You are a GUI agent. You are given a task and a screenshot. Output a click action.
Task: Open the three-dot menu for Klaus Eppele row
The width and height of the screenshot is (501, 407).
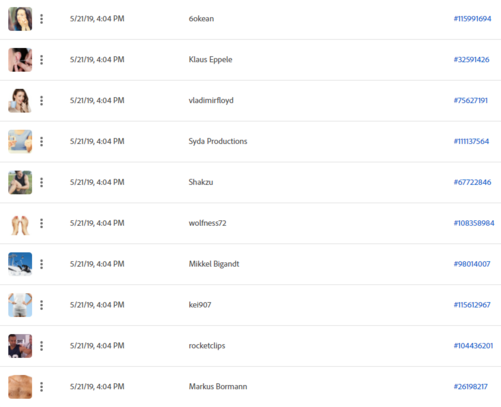coord(42,60)
